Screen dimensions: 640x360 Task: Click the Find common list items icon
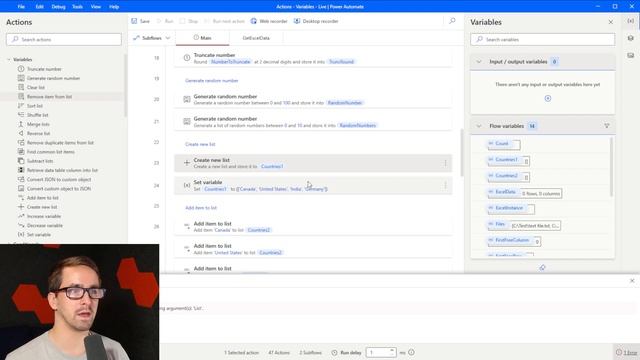click(21, 152)
